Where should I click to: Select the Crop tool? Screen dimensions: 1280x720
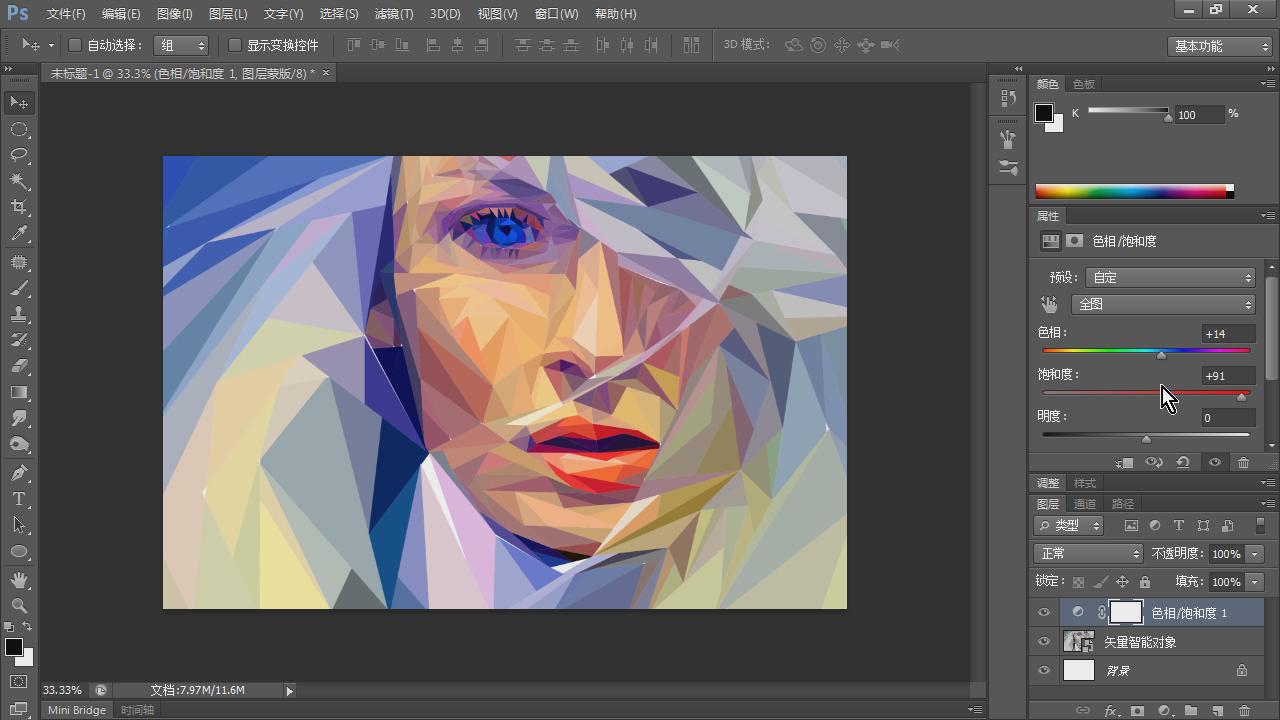(19, 207)
